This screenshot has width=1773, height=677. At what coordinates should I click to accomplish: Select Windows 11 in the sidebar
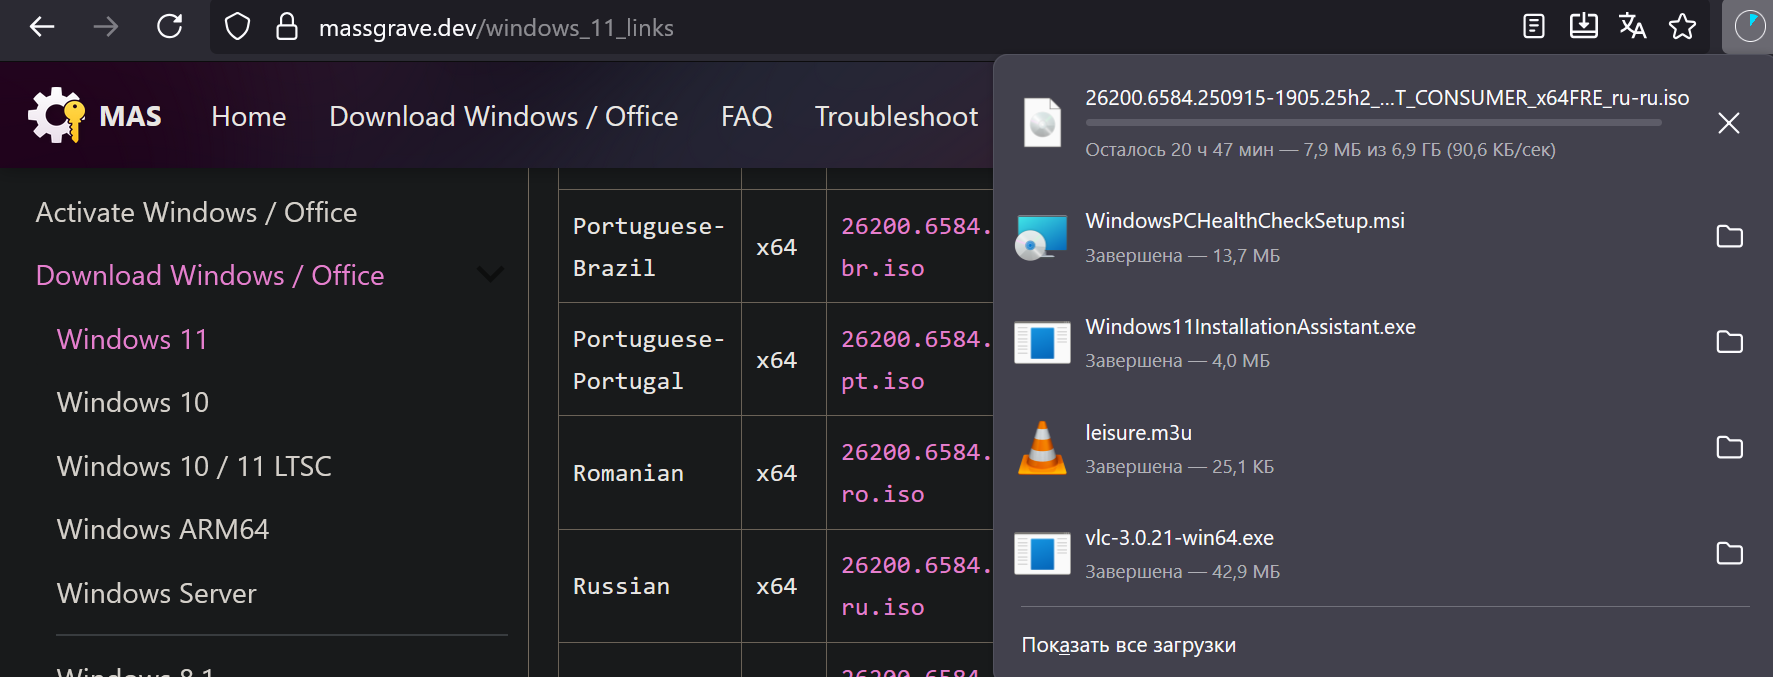tap(132, 339)
